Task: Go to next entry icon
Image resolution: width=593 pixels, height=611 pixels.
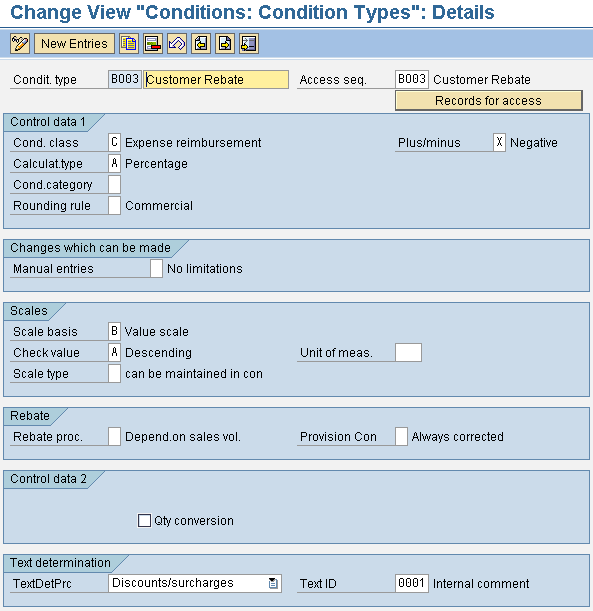Action: click(x=225, y=43)
